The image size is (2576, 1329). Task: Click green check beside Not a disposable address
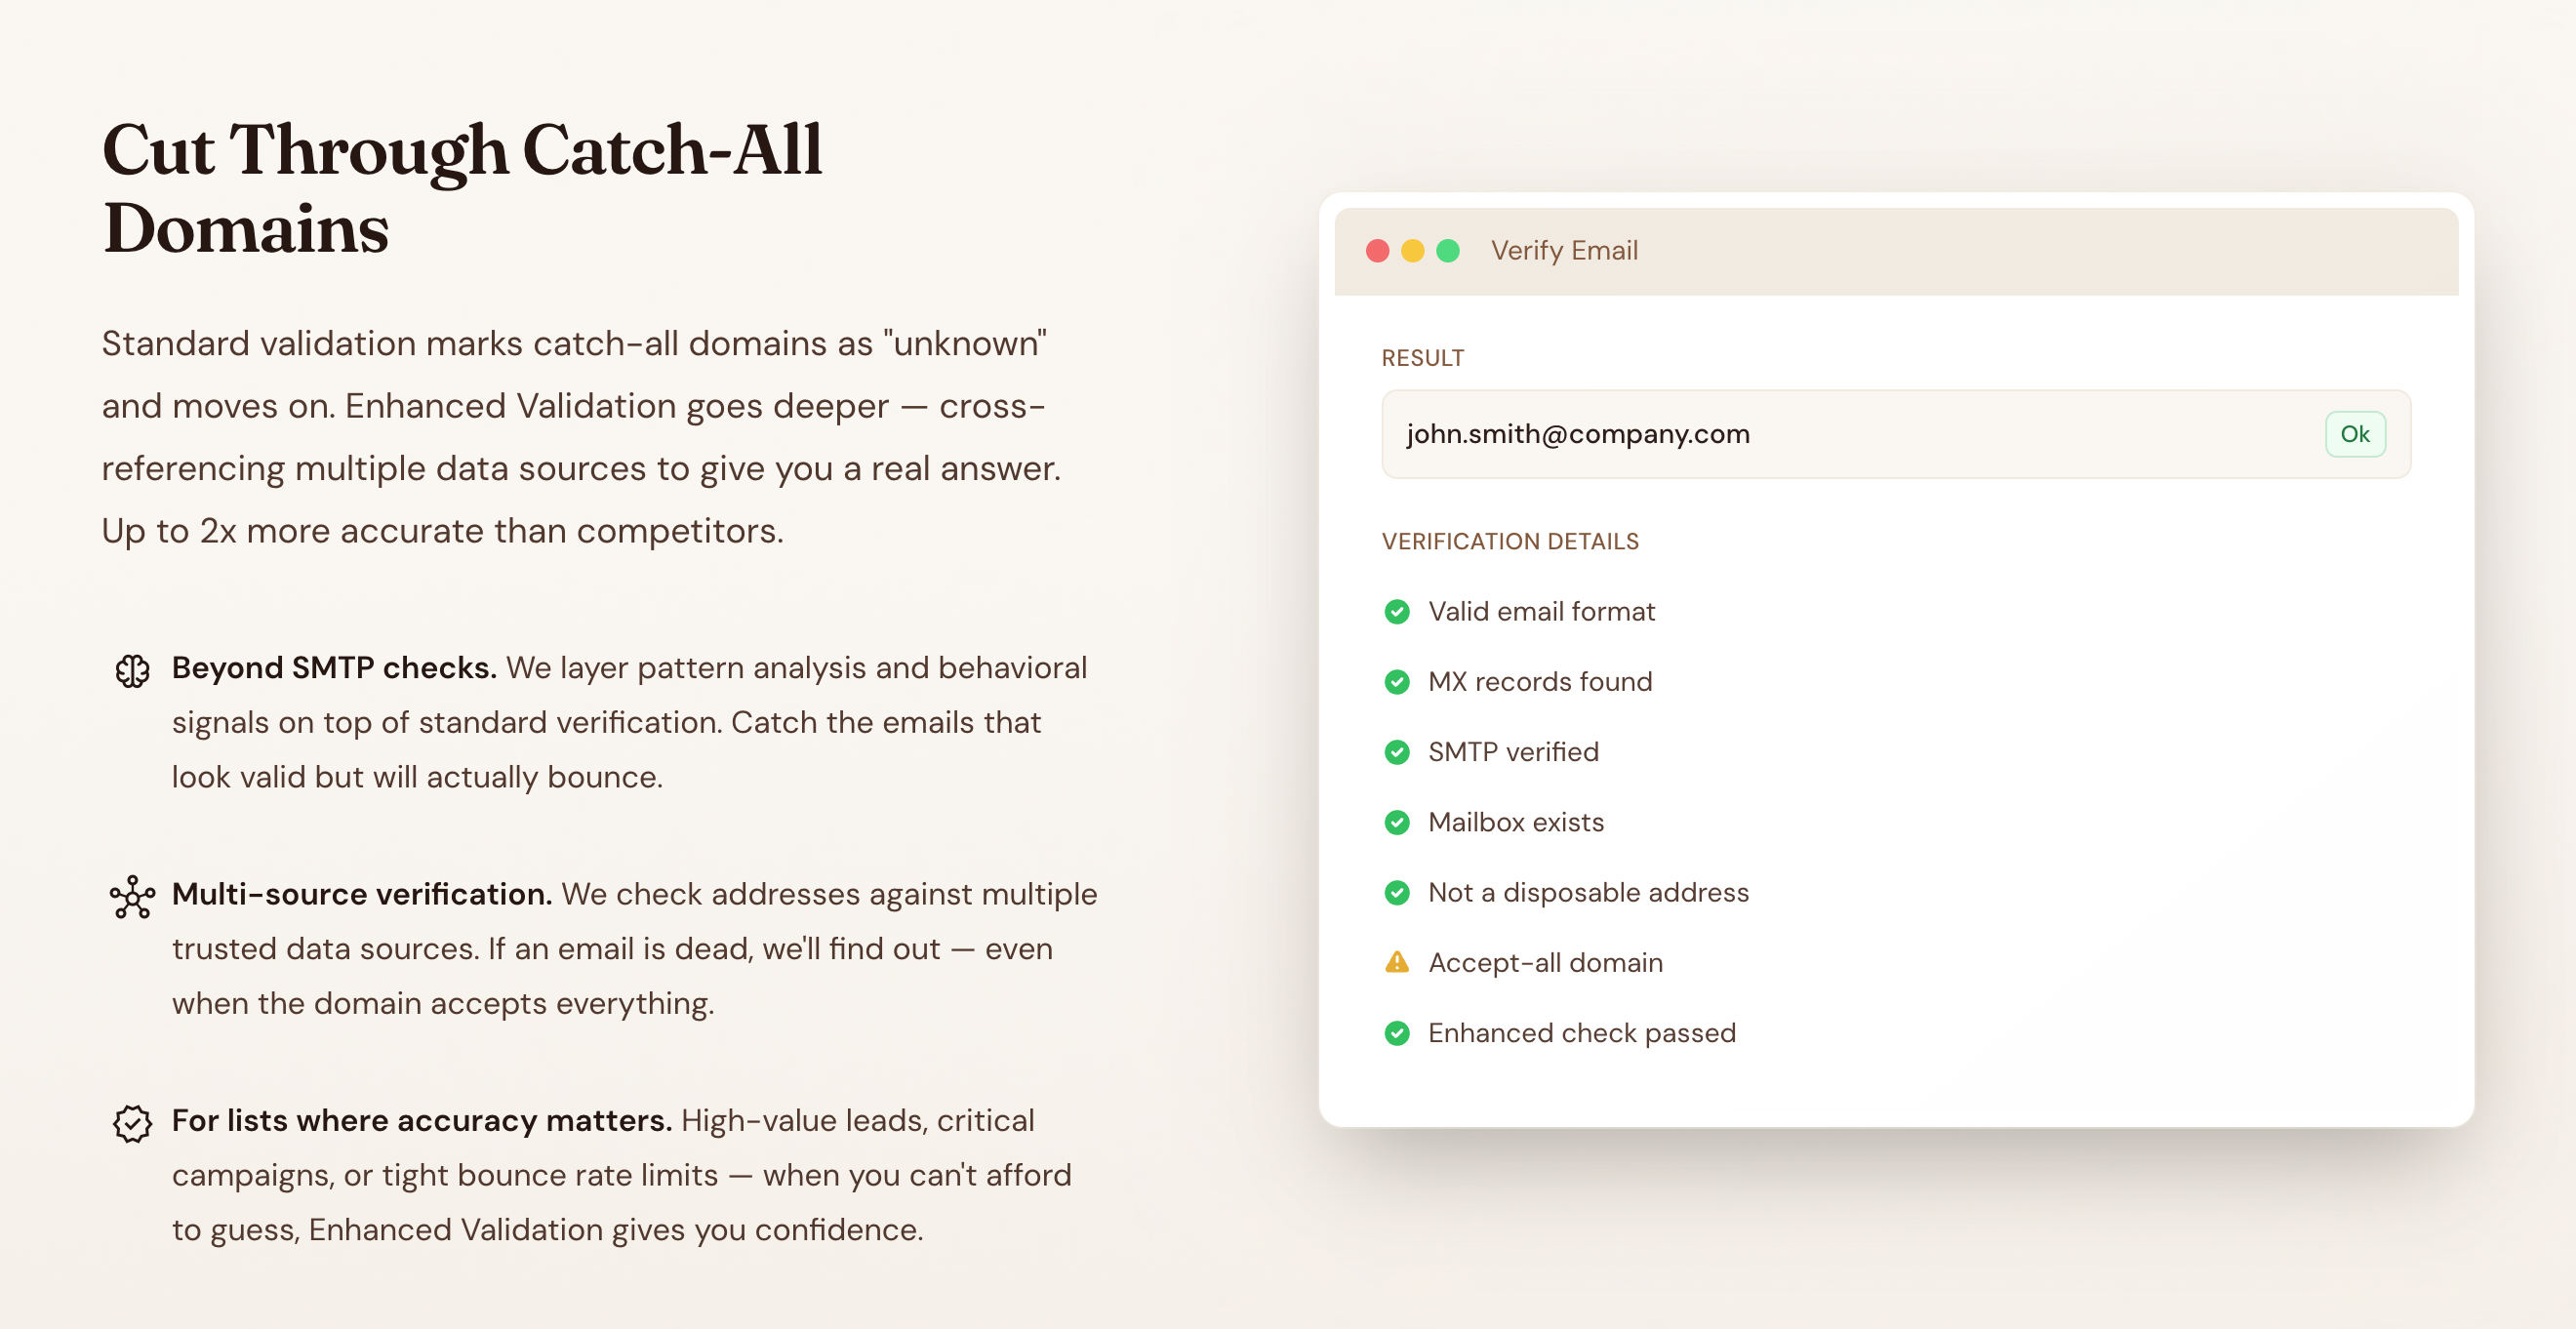tap(1396, 892)
